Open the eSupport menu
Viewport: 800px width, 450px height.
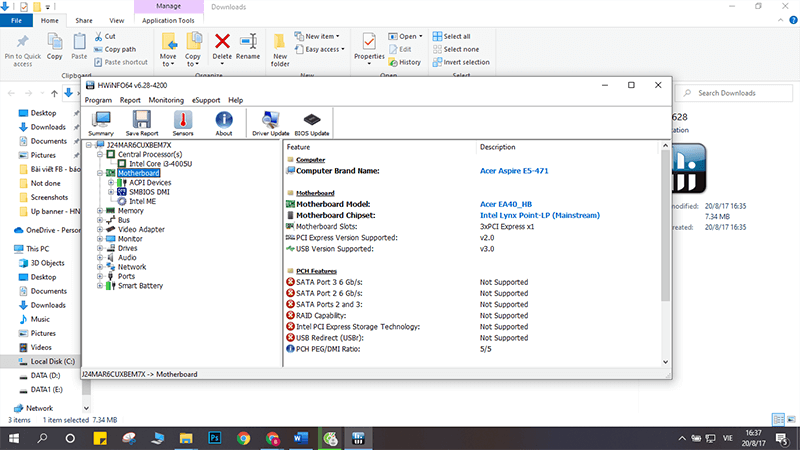click(206, 100)
